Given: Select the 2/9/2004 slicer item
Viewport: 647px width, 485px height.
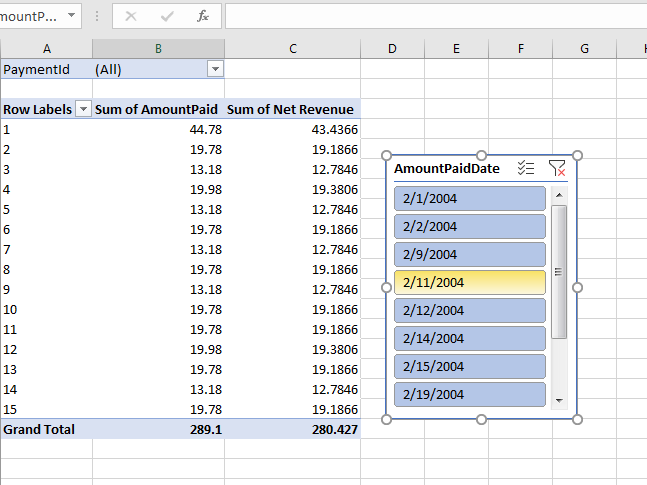Looking at the screenshot, I should pyautogui.click(x=470, y=255).
